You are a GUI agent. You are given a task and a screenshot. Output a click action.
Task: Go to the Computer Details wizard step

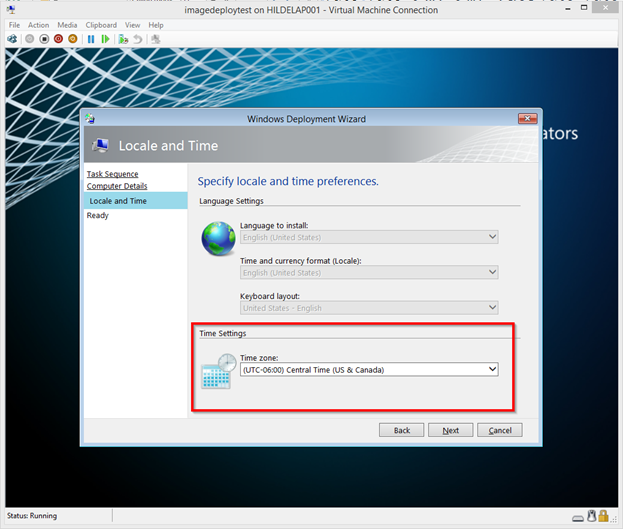[x=117, y=186]
